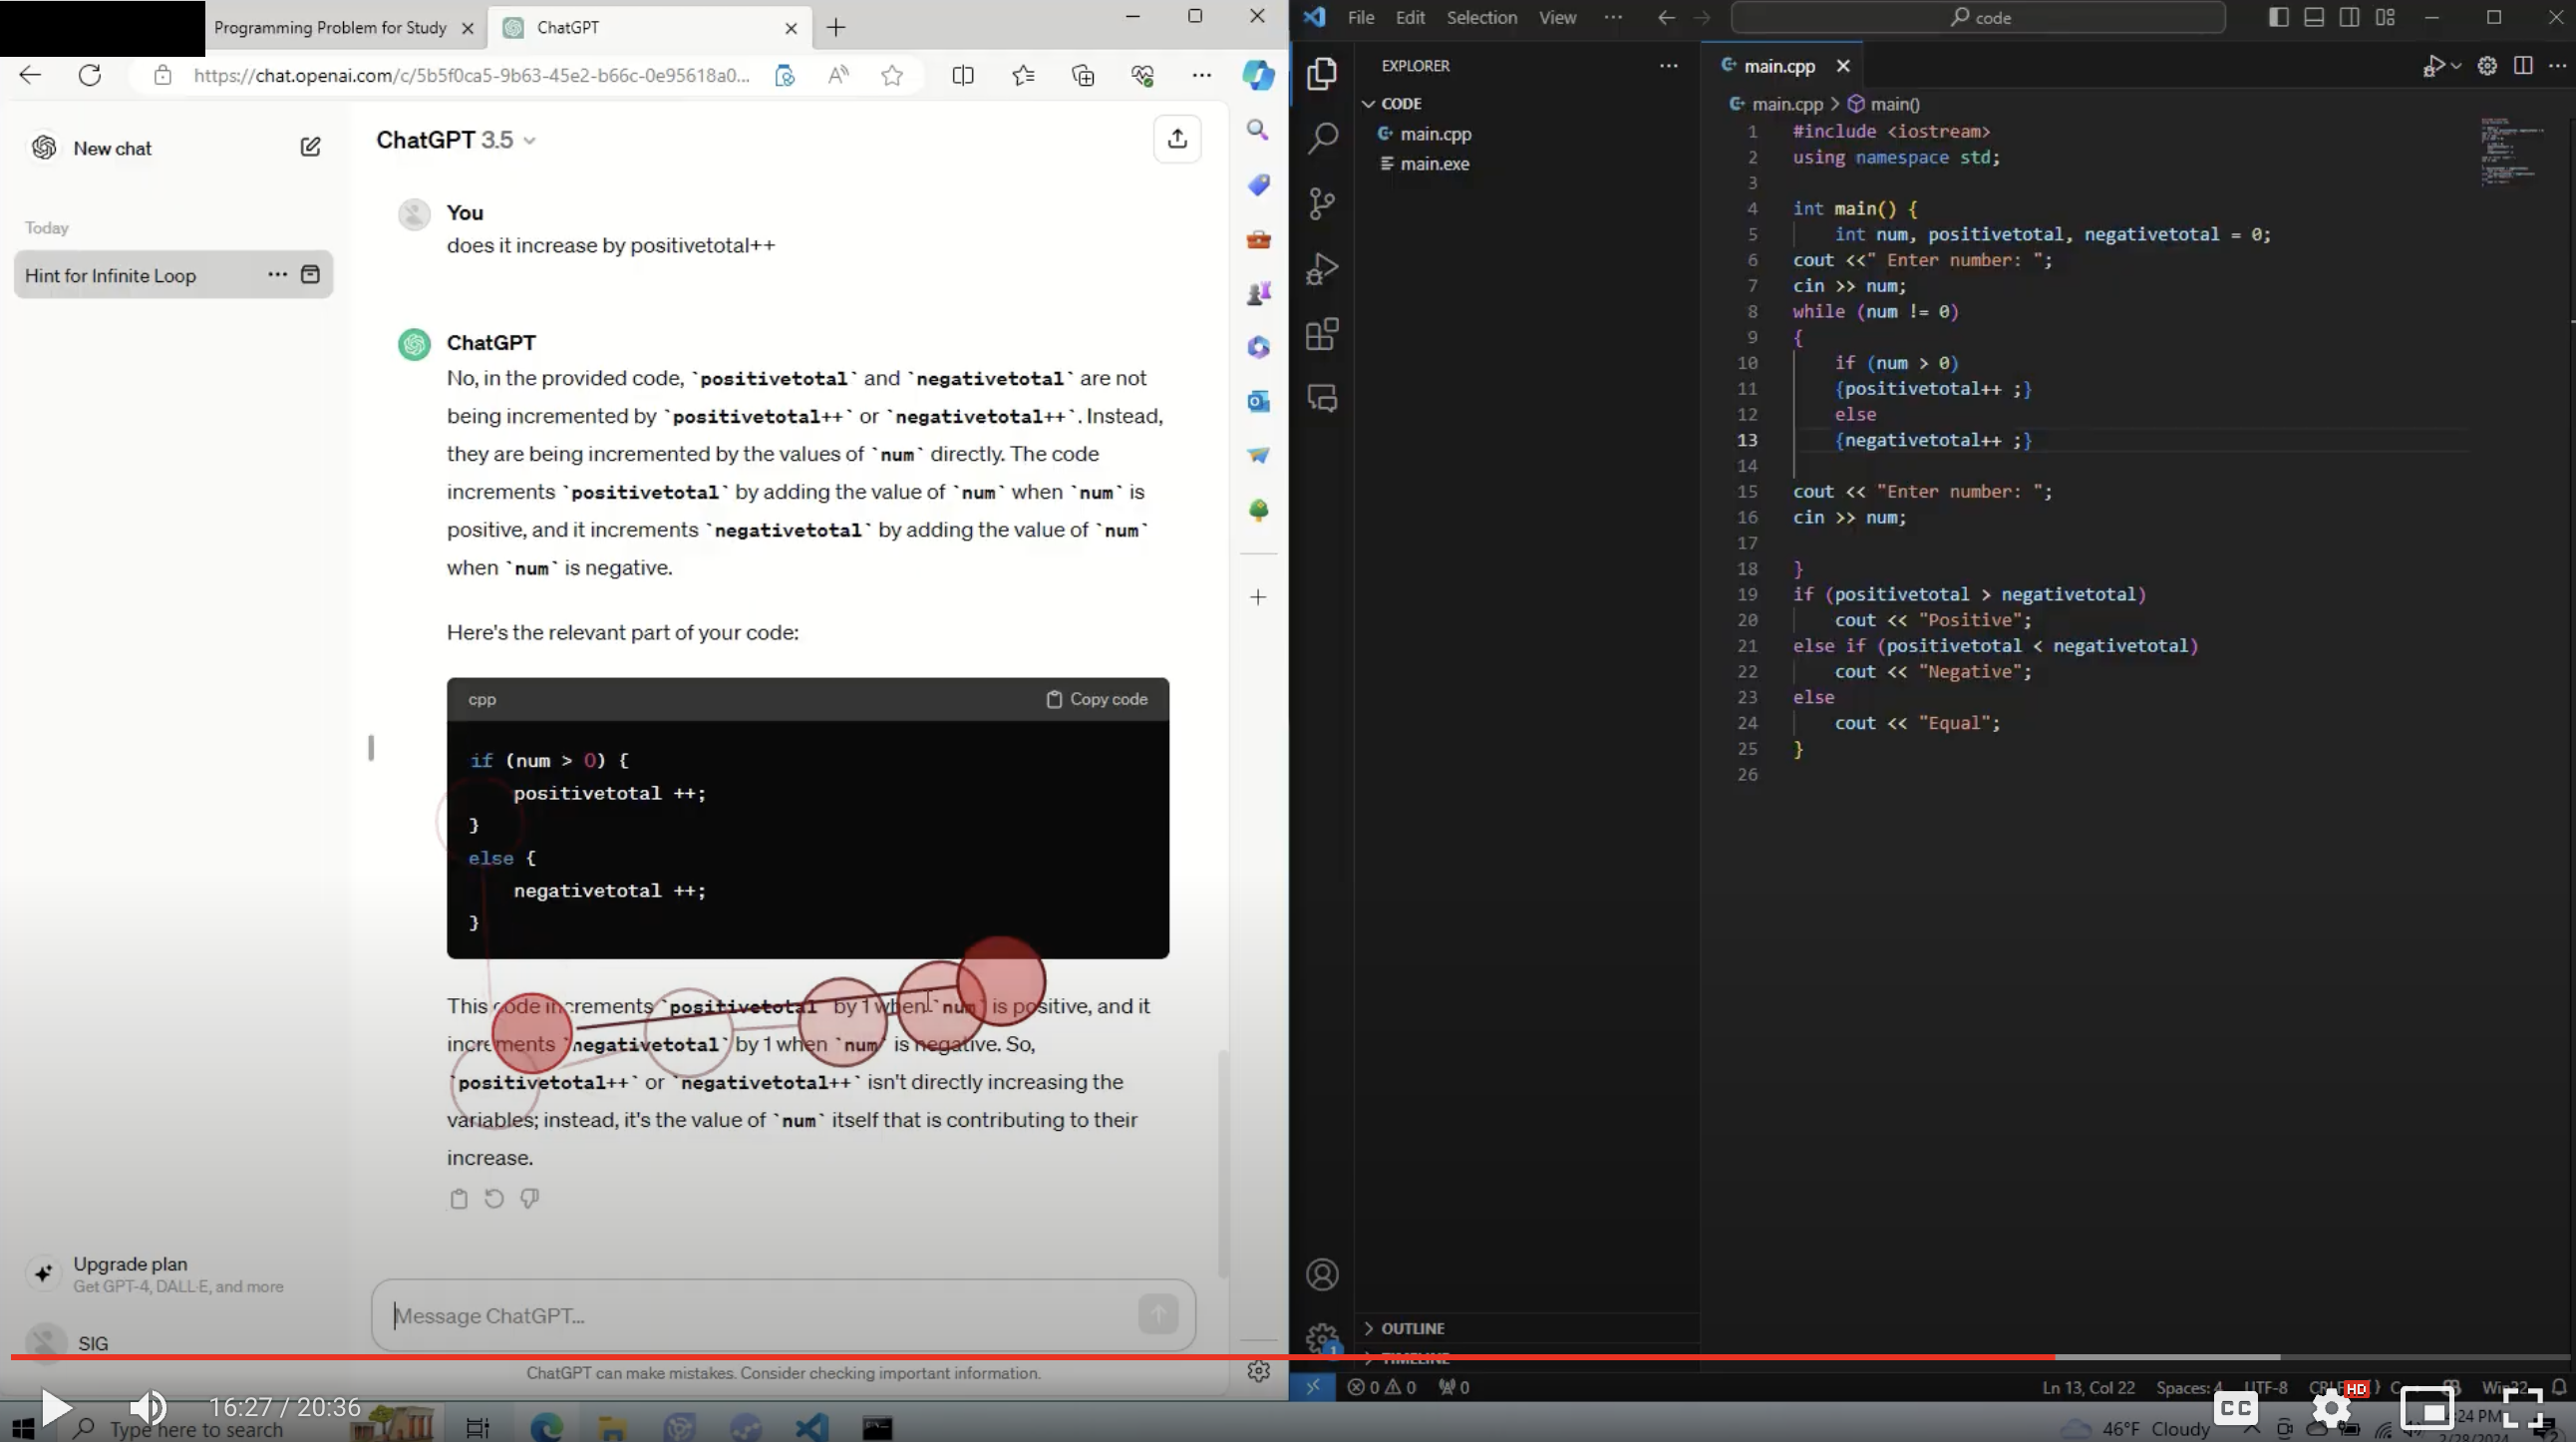This screenshot has height=1442, width=2576.
Task: Click regenerate response icon below answer
Action: tap(494, 1198)
